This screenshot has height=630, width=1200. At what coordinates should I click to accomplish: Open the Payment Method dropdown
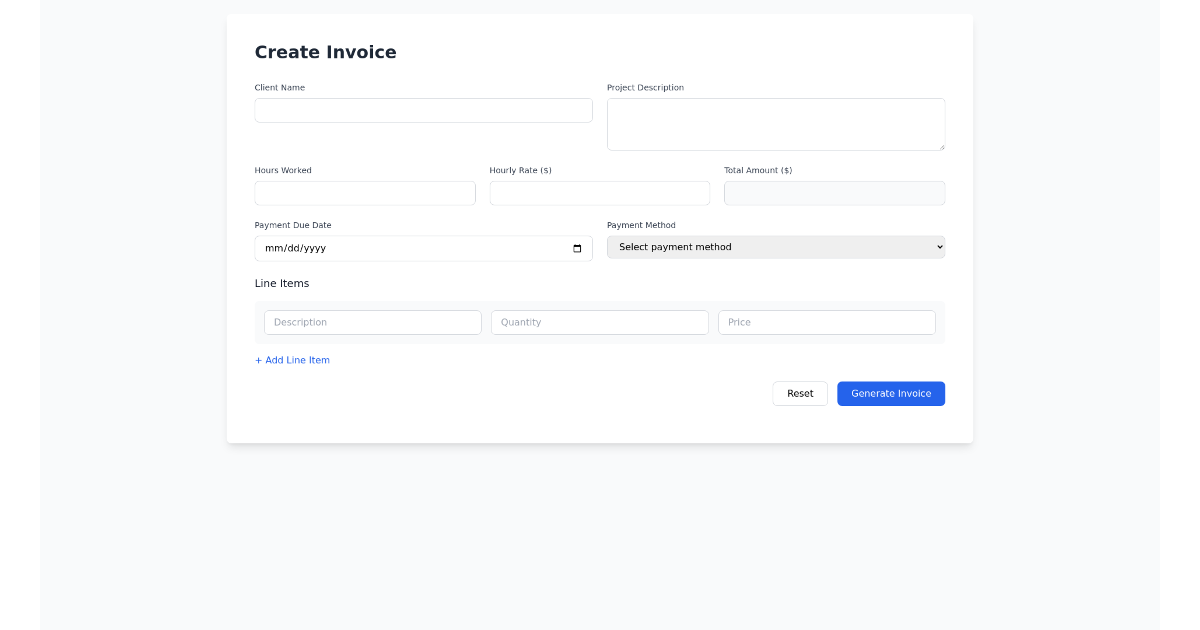click(x=775, y=247)
